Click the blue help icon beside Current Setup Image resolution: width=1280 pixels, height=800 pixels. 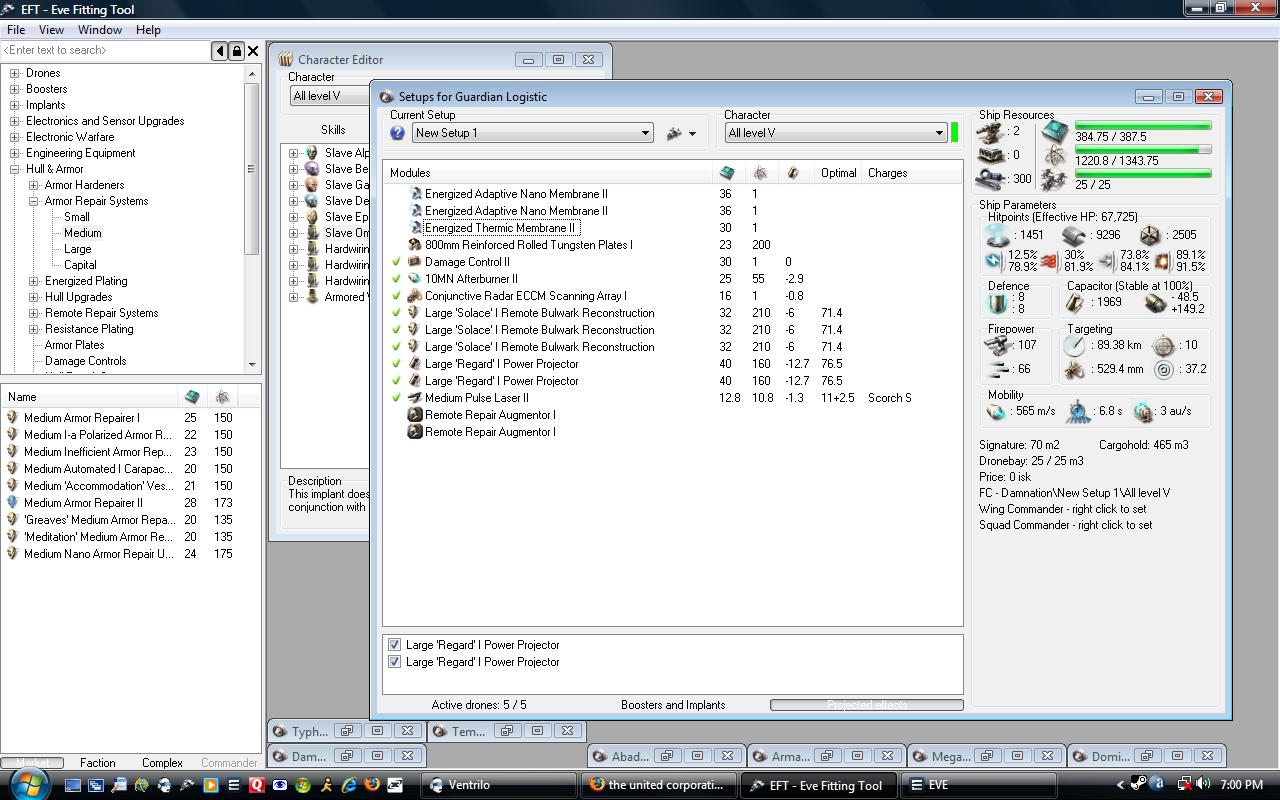pyautogui.click(x=397, y=133)
